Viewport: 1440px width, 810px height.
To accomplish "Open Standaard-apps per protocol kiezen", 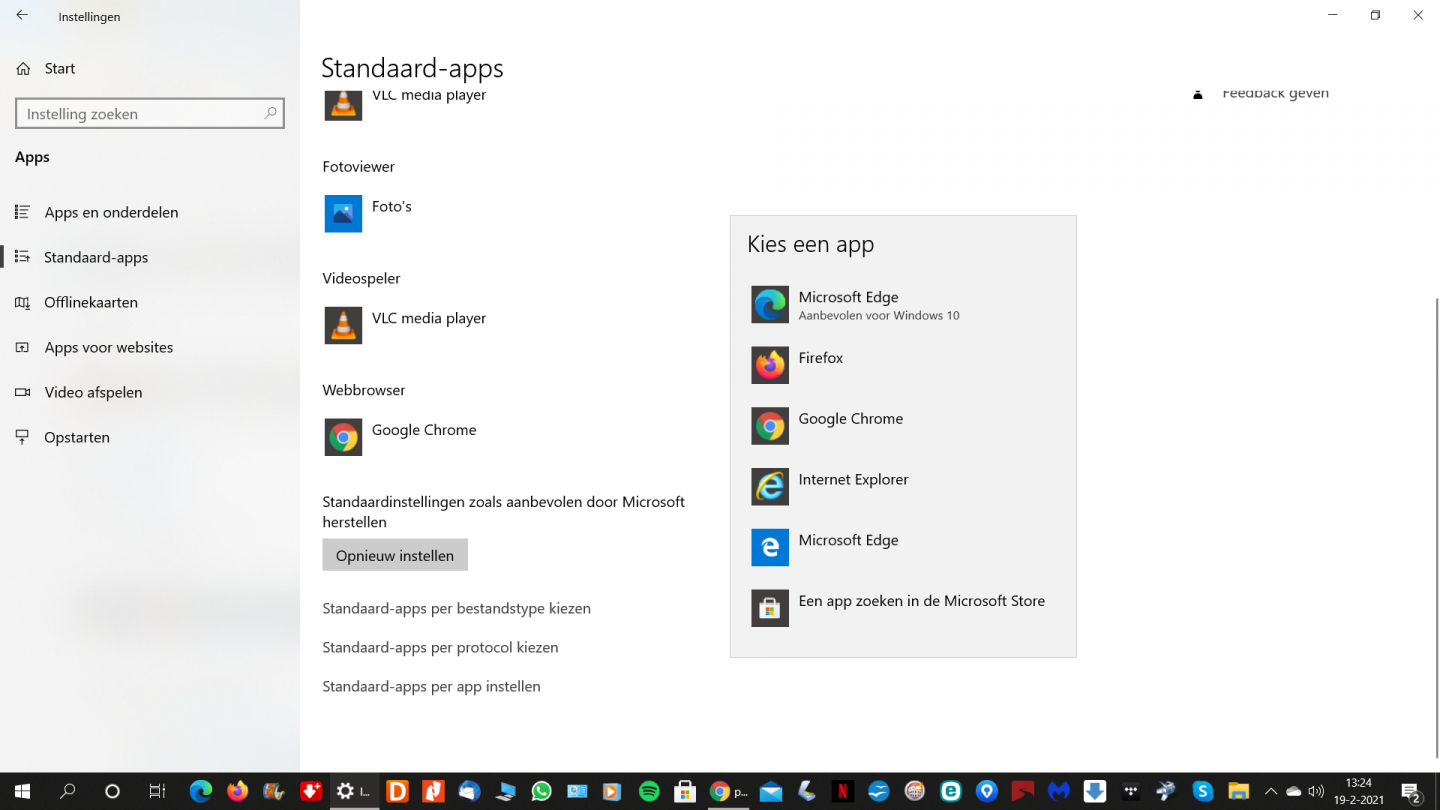I will tap(440, 647).
